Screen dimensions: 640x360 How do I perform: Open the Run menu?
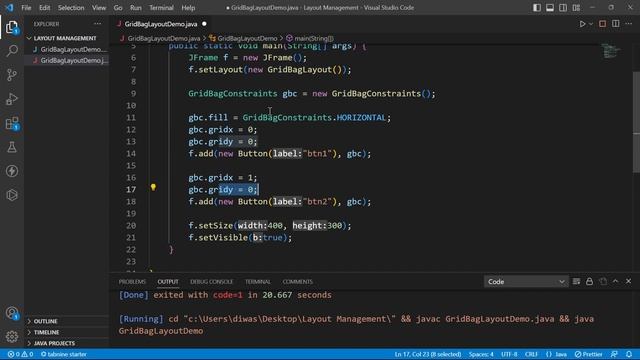coord(136,8)
